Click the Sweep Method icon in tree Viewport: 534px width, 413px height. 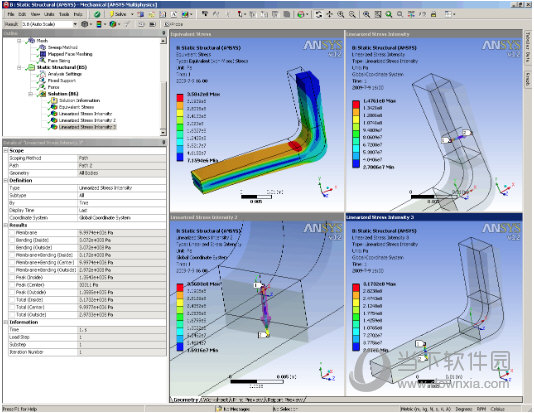coord(43,47)
